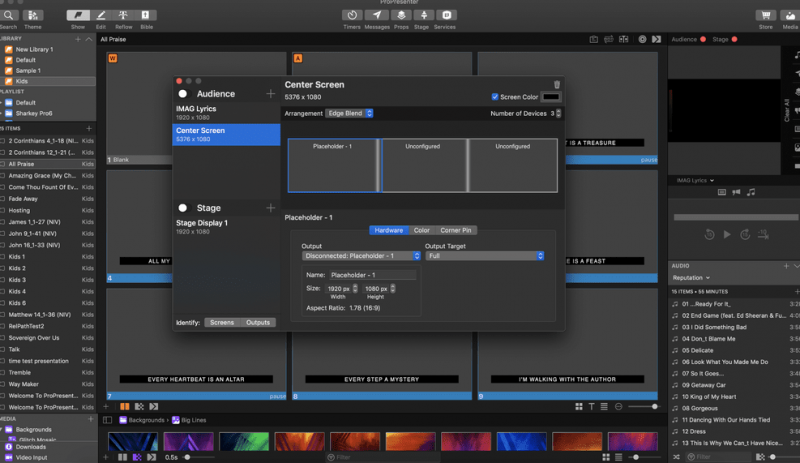Click the Bible toolbar icon
The width and height of the screenshot is (800, 463).
pyautogui.click(x=147, y=15)
